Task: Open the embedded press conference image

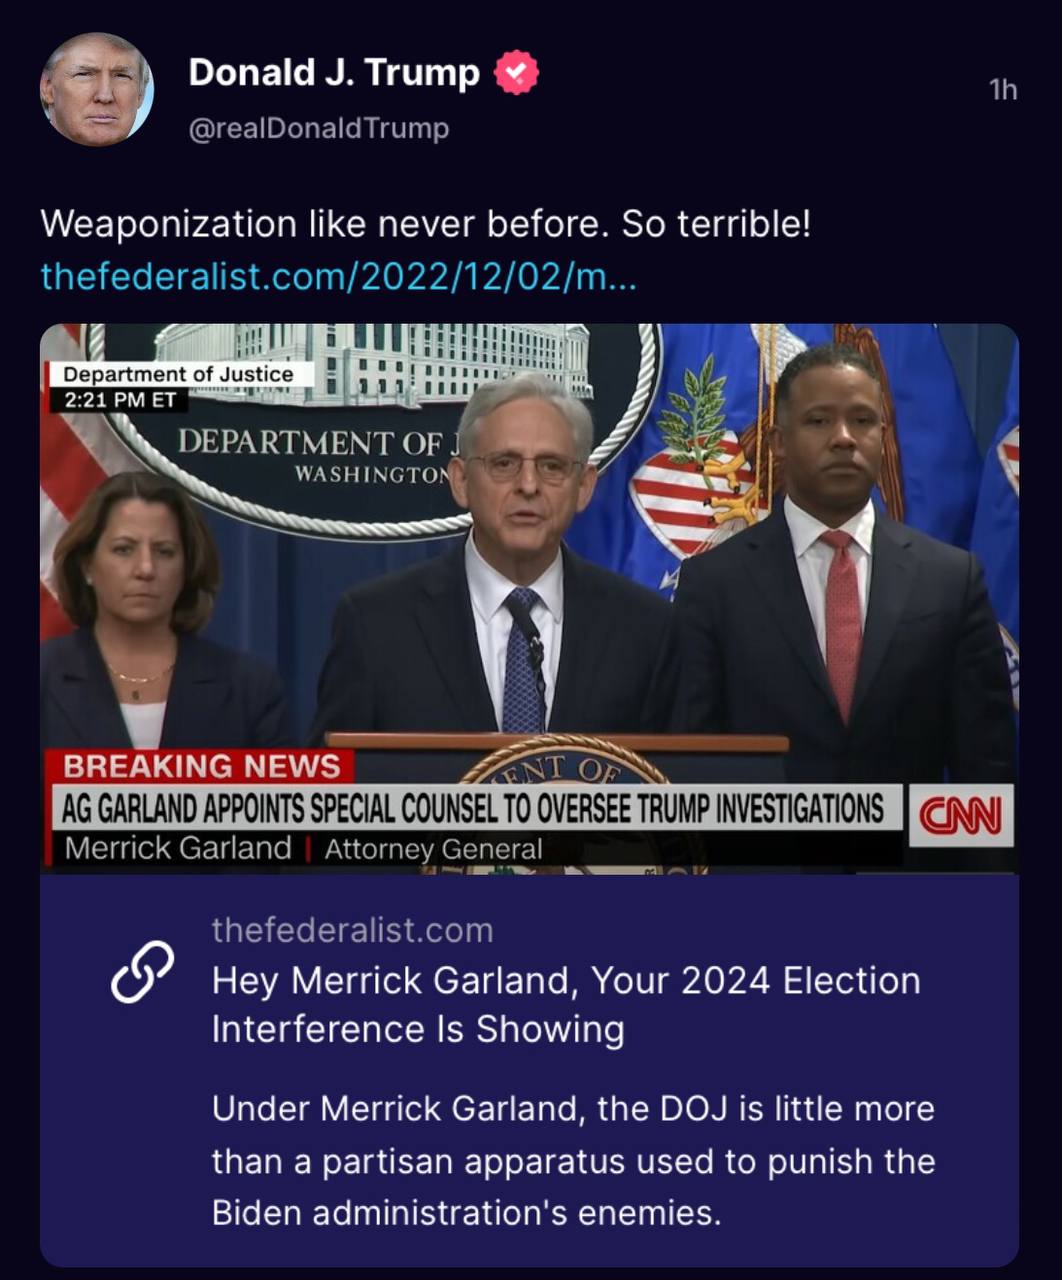Action: coord(529,598)
